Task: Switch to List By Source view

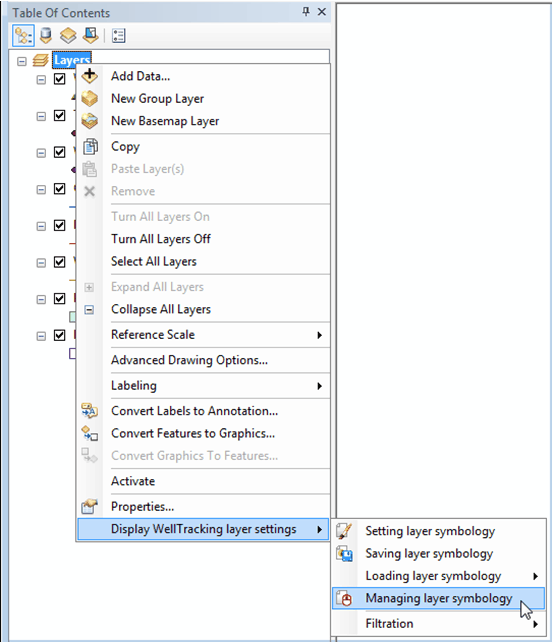Action: (x=46, y=36)
